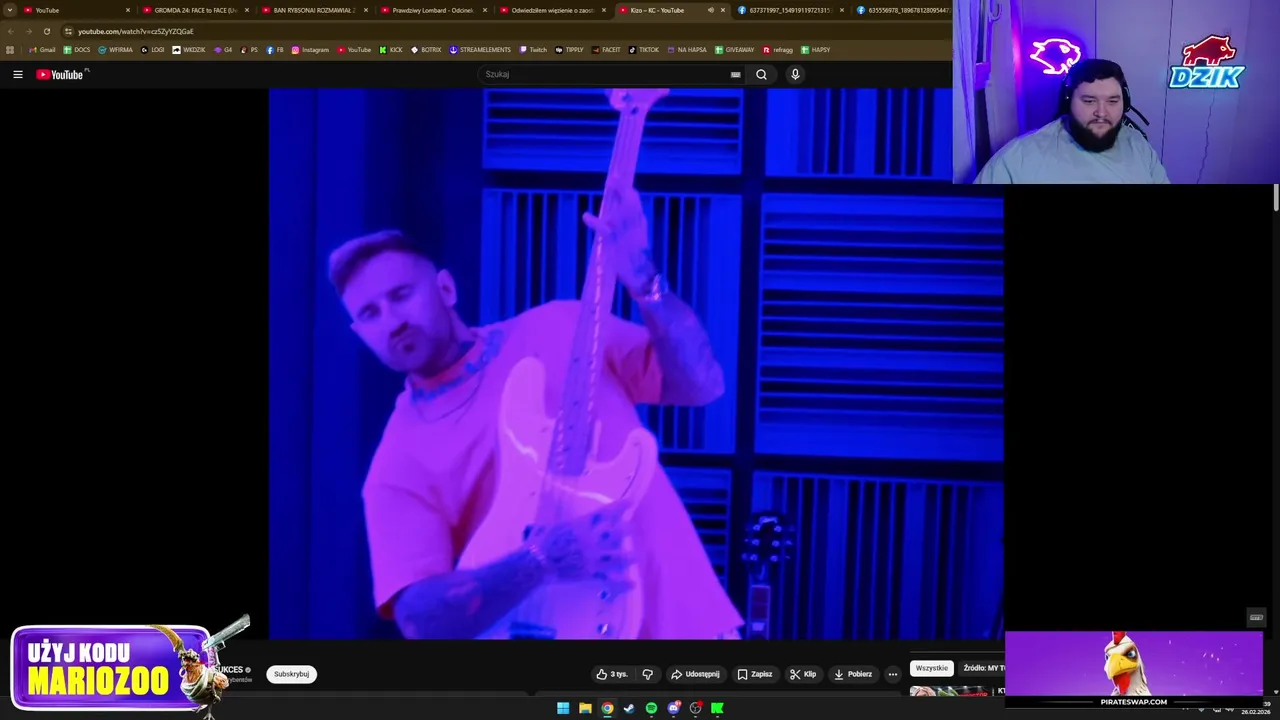Image resolution: width=1280 pixels, height=720 pixels.
Task: Open the HAPSY bookmark
Action: pyautogui.click(x=816, y=50)
